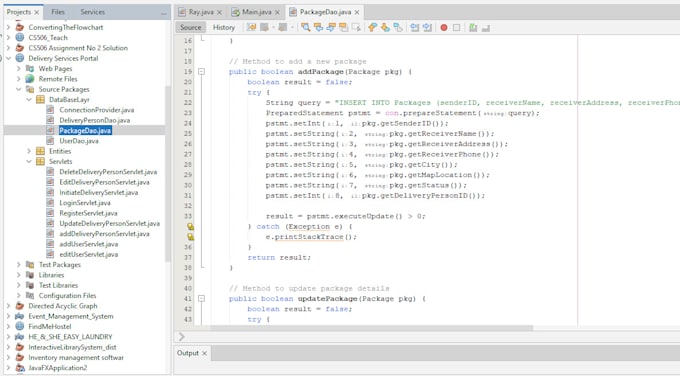This screenshot has width=680, height=376.
Task: Collapse Source Packages node
Action: tap(19, 89)
